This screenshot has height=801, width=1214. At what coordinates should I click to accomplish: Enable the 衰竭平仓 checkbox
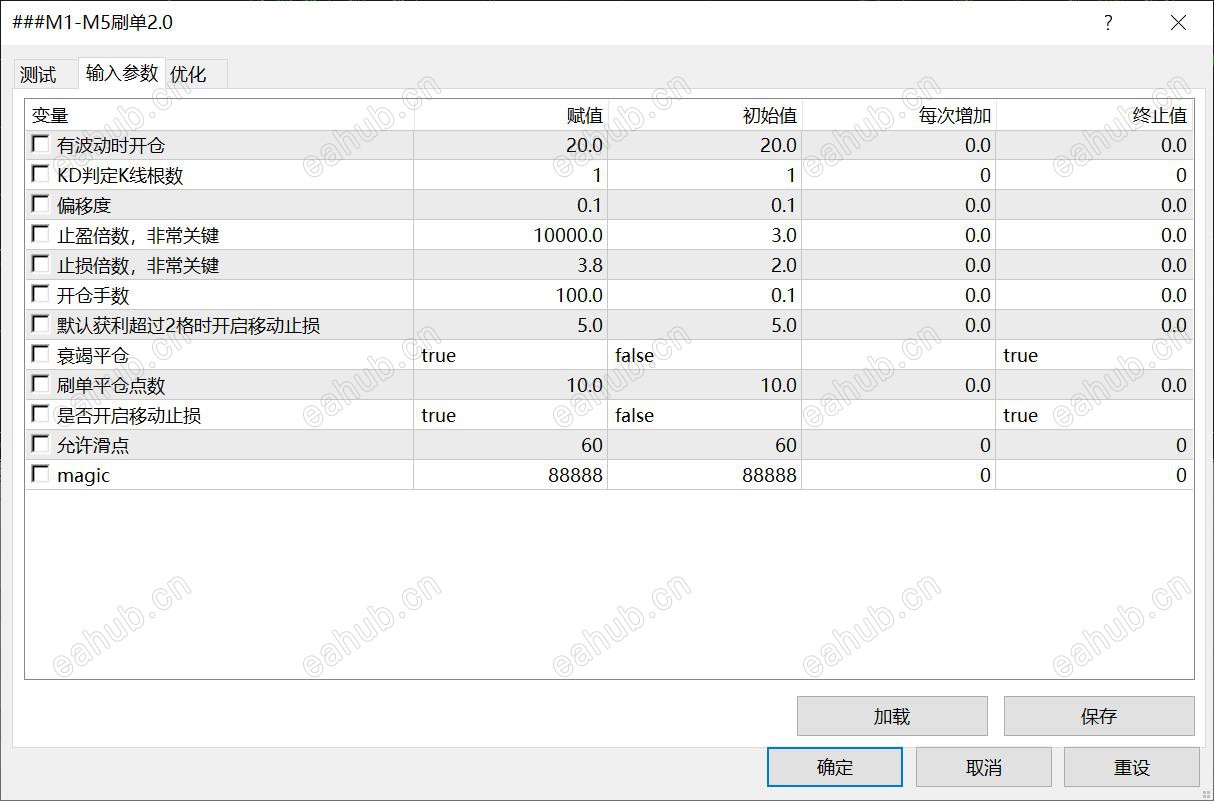click(40, 354)
